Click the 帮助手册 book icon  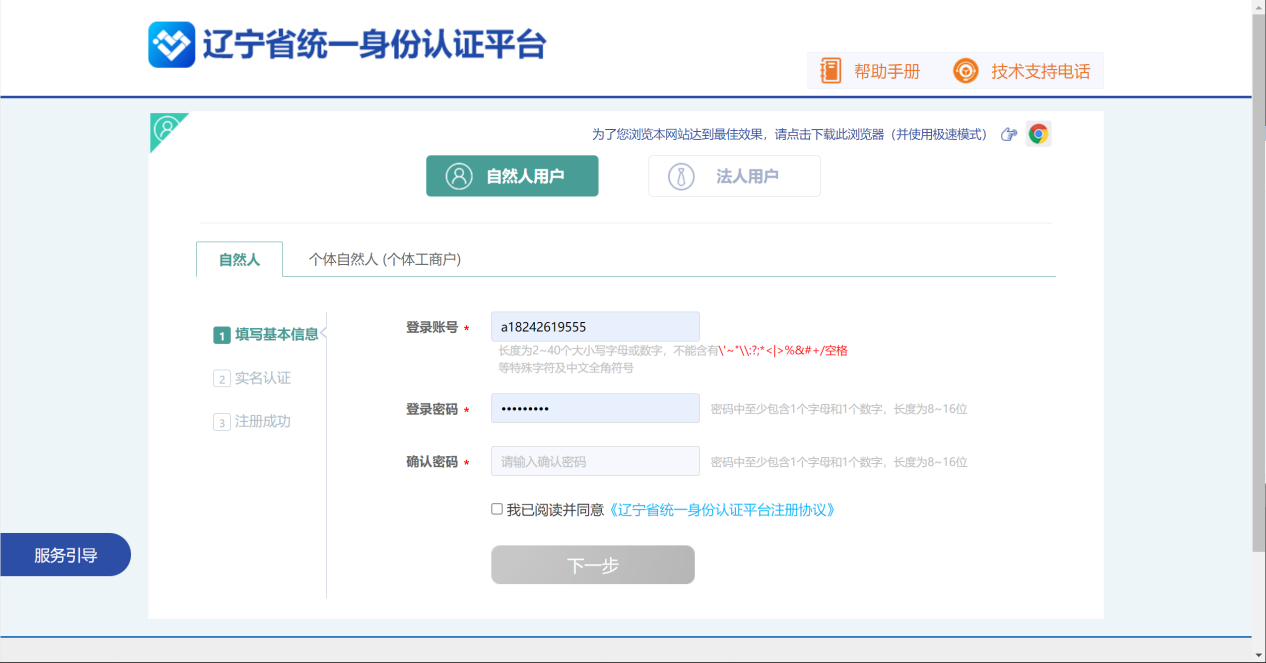point(831,71)
